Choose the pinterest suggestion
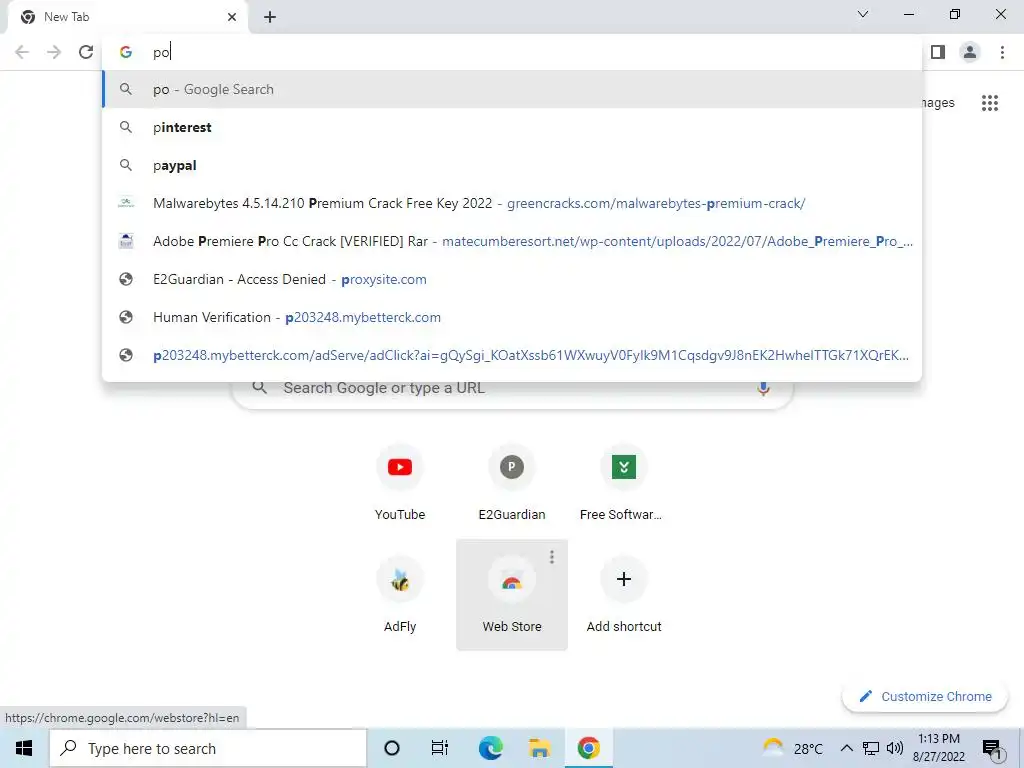Viewport: 1024px width, 768px height. tap(512, 127)
